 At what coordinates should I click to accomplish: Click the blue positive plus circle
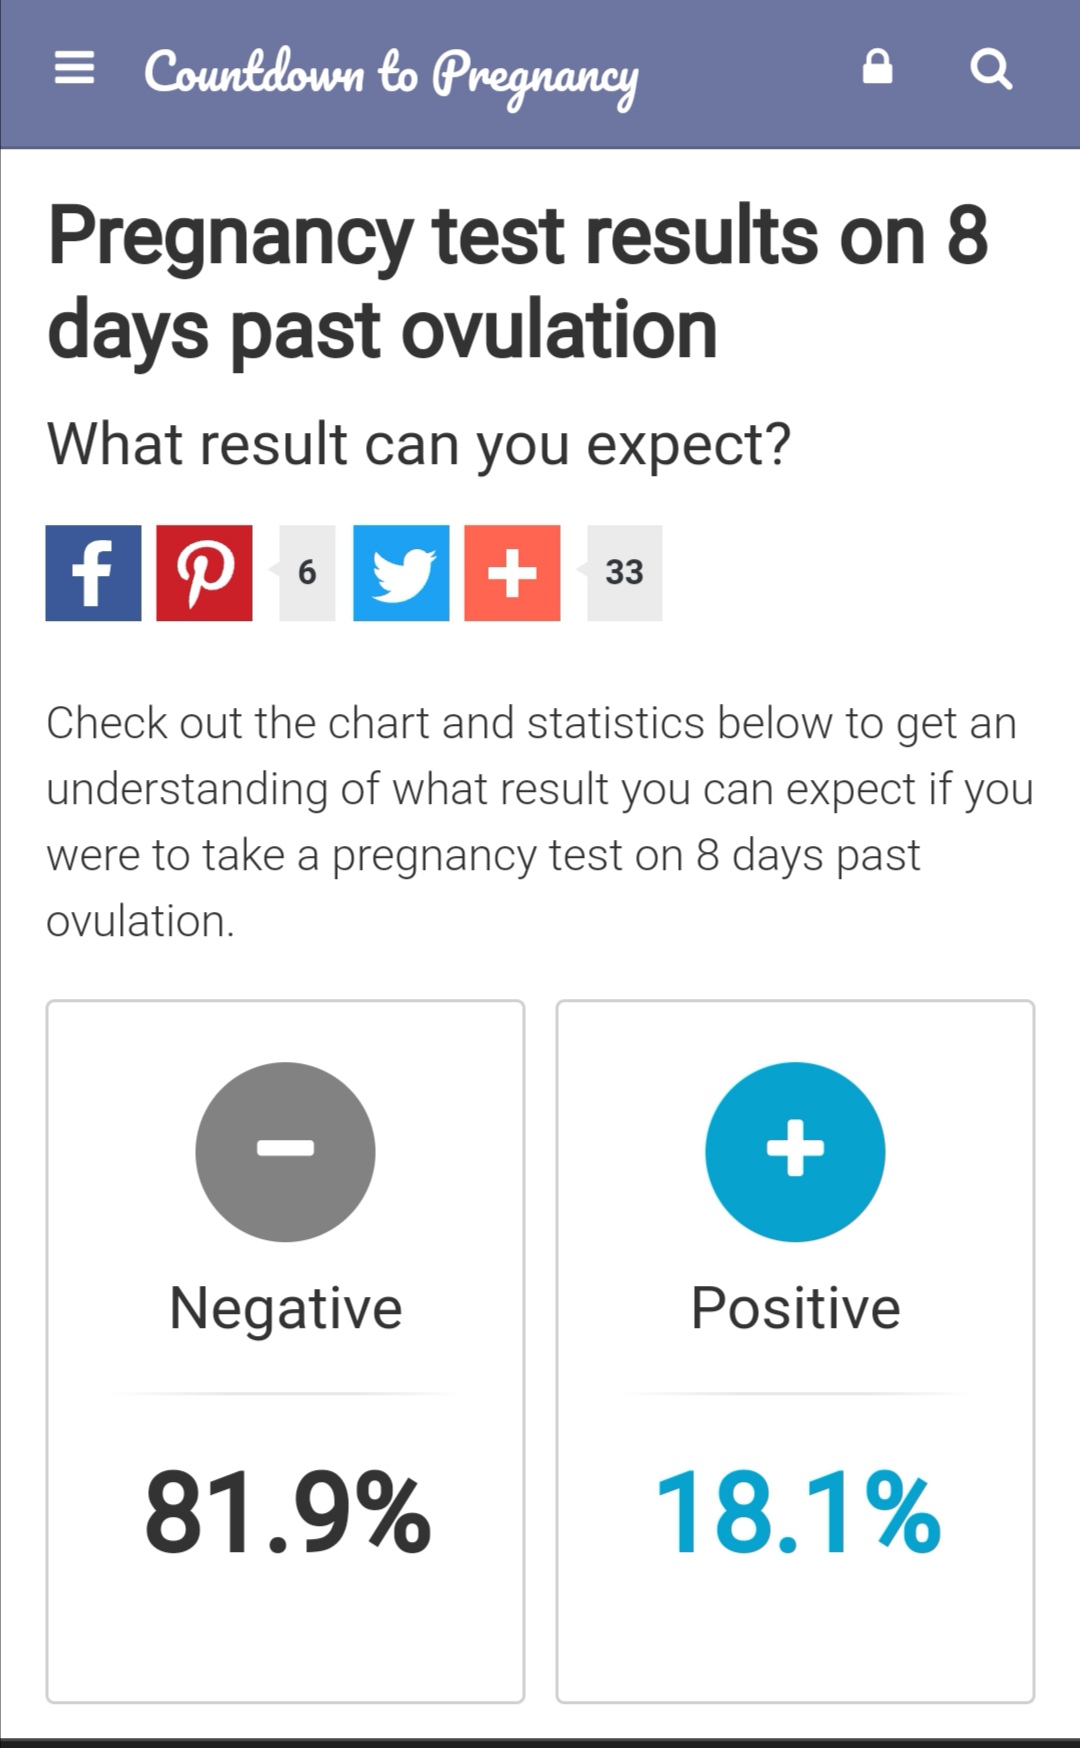coord(795,1151)
